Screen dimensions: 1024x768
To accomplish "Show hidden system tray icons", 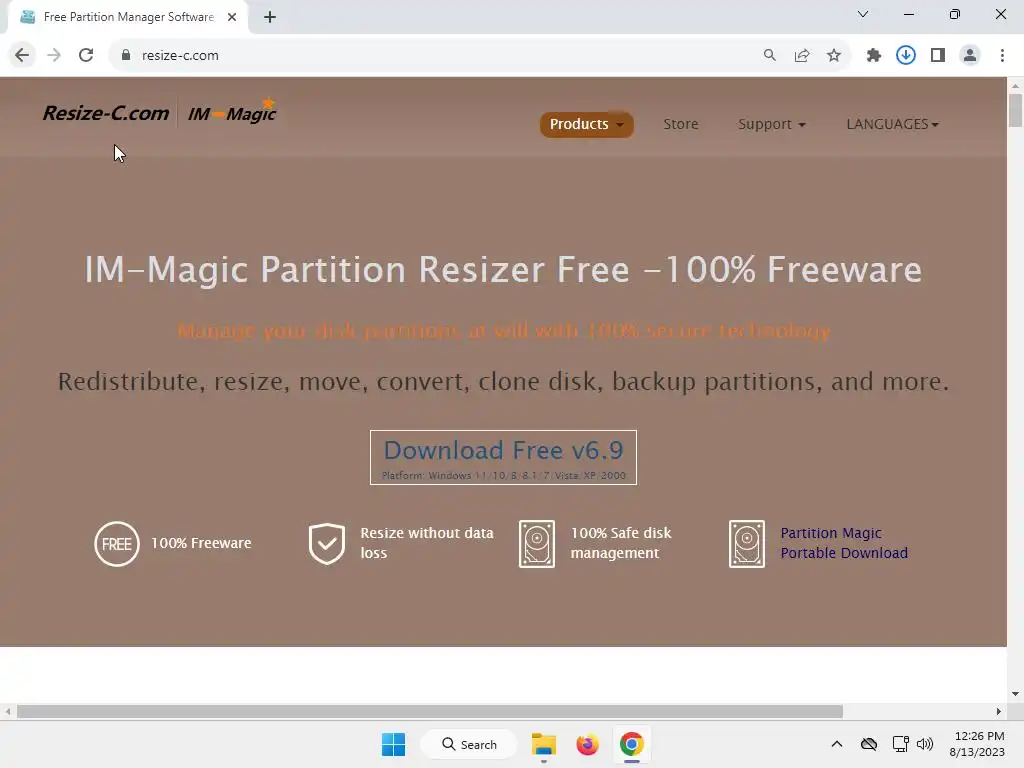I will (x=837, y=744).
